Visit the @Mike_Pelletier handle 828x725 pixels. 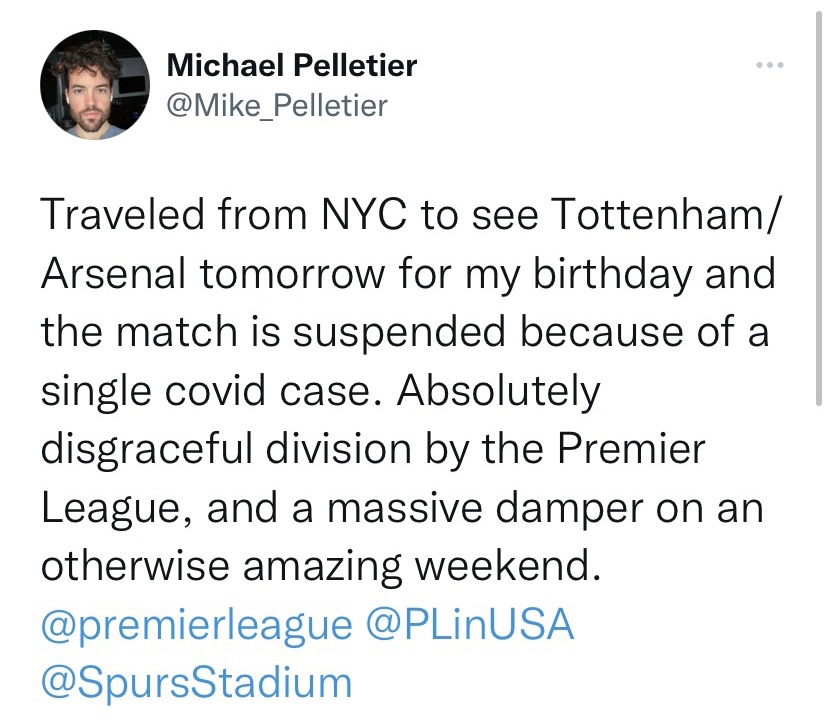tap(275, 104)
